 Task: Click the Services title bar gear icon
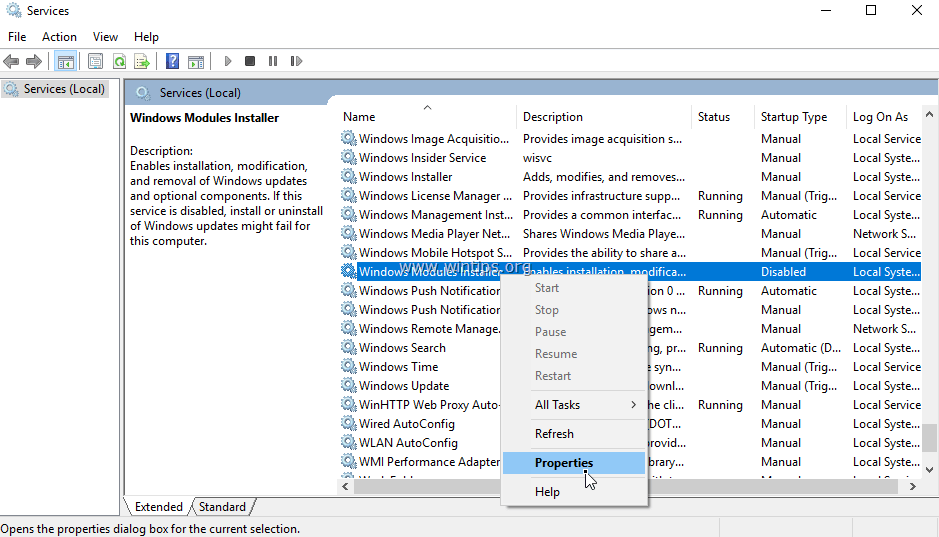click(13, 11)
